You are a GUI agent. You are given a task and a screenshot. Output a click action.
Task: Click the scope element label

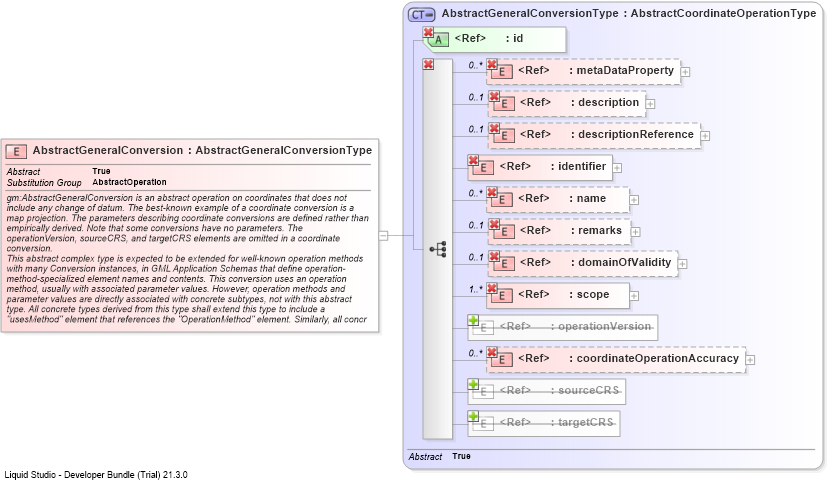point(593,295)
